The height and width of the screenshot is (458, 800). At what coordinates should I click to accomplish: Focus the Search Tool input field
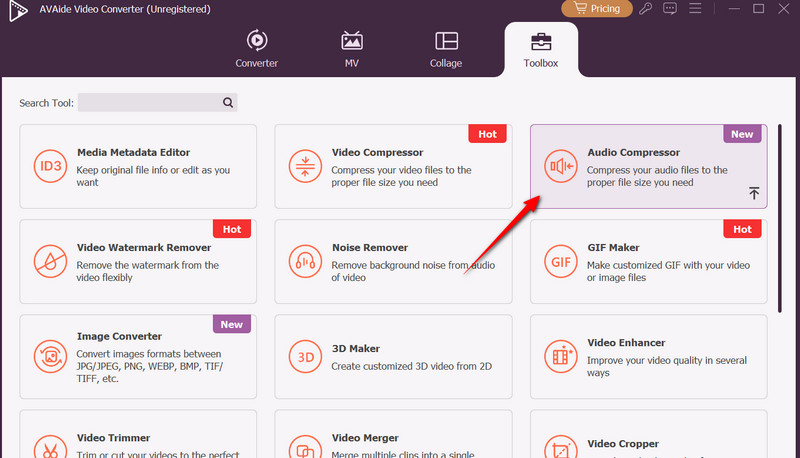pos(148,102)
